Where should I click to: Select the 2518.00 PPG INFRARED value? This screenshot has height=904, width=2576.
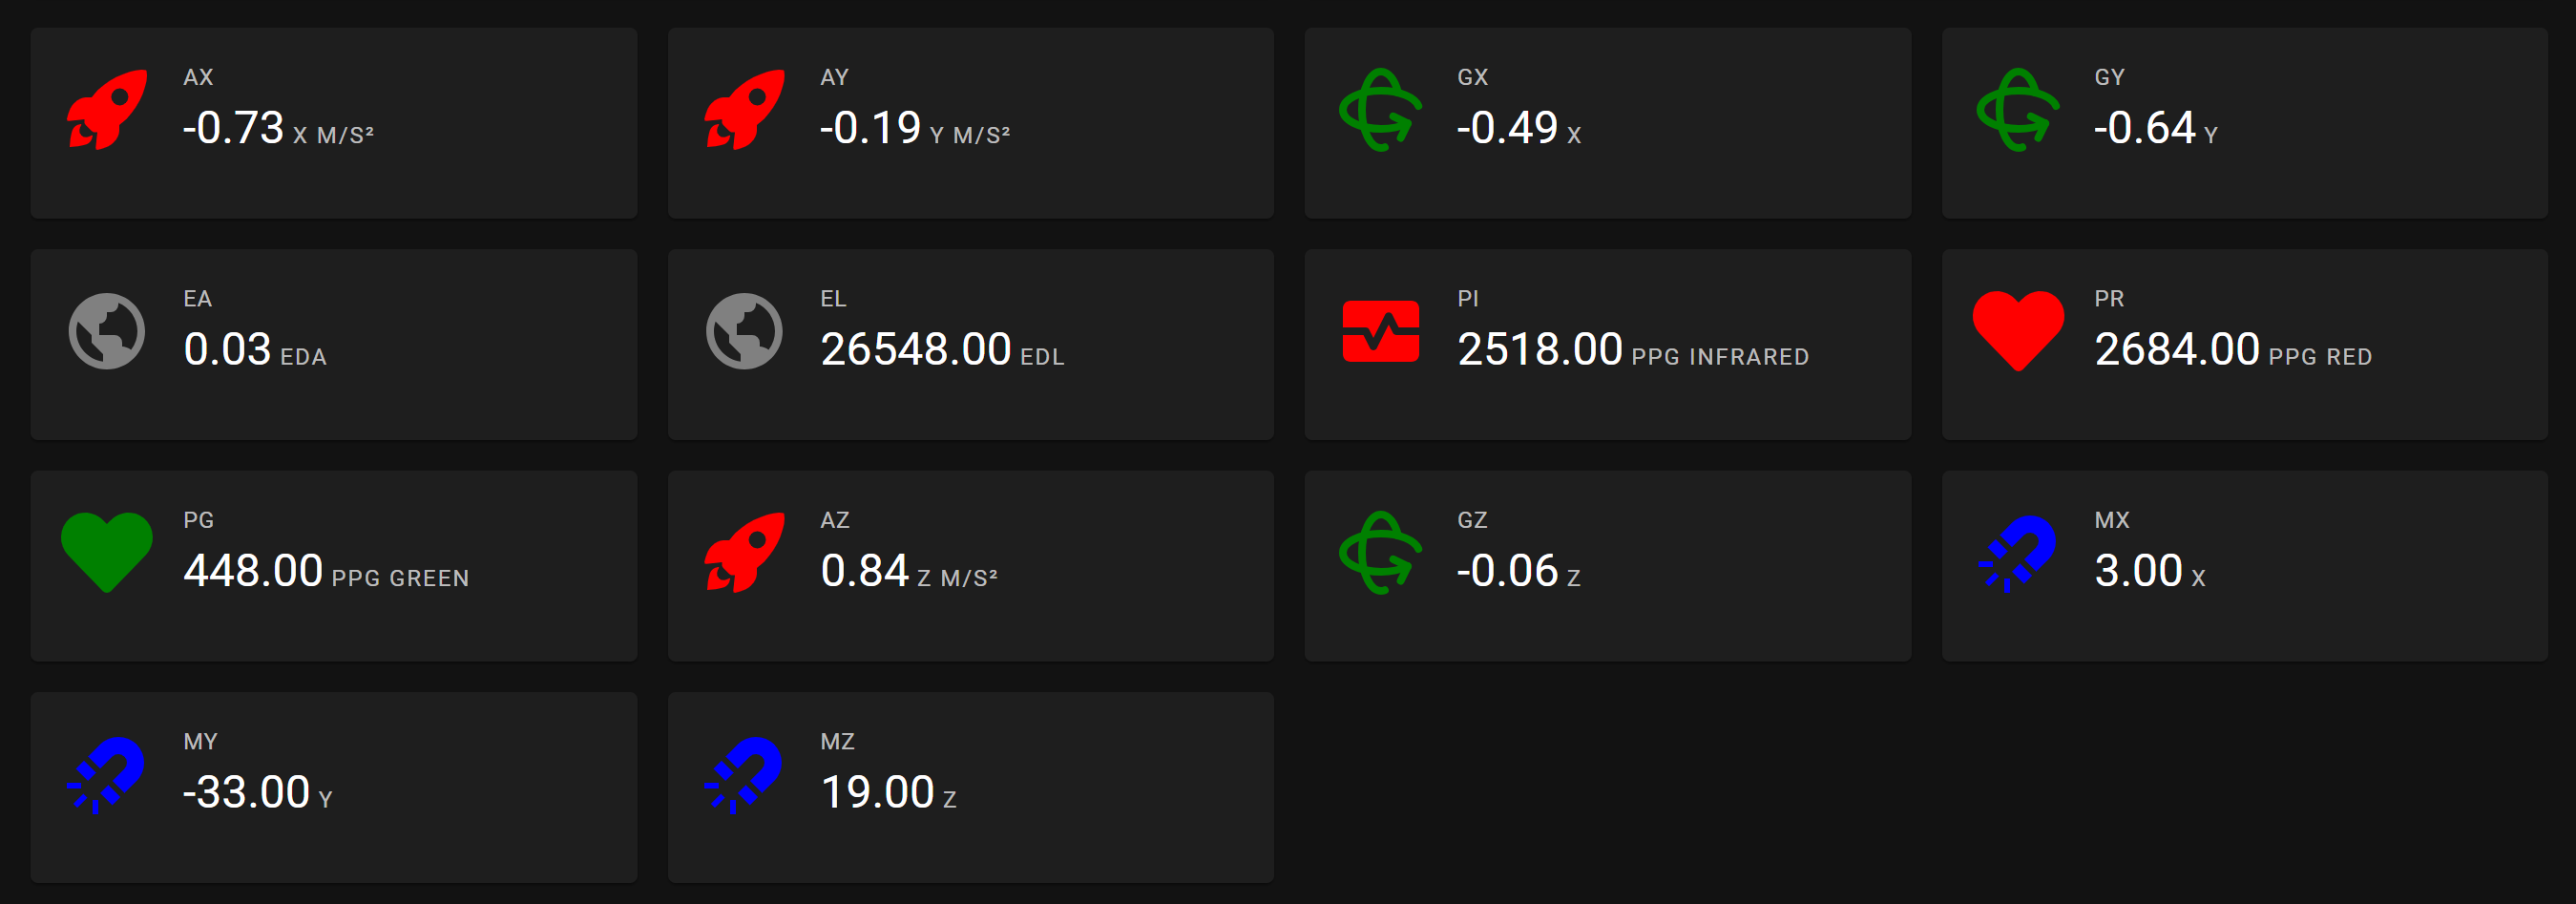(1633, 350)
